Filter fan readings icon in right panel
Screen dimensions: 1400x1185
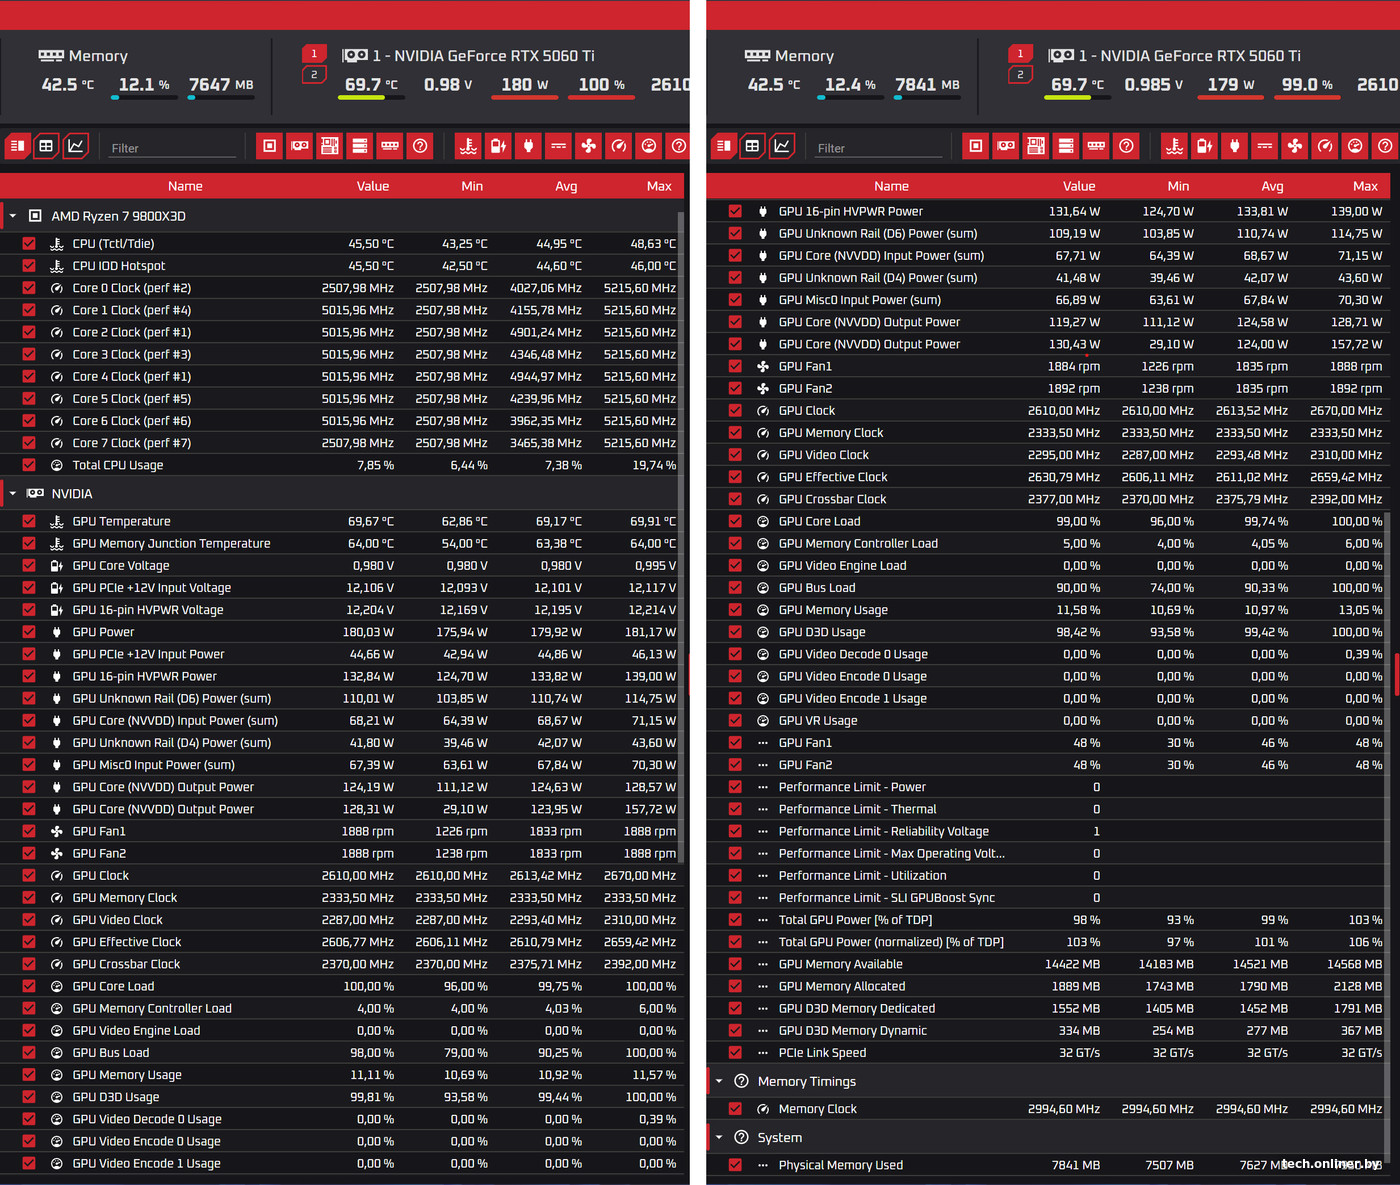[x=1295, y=146]
